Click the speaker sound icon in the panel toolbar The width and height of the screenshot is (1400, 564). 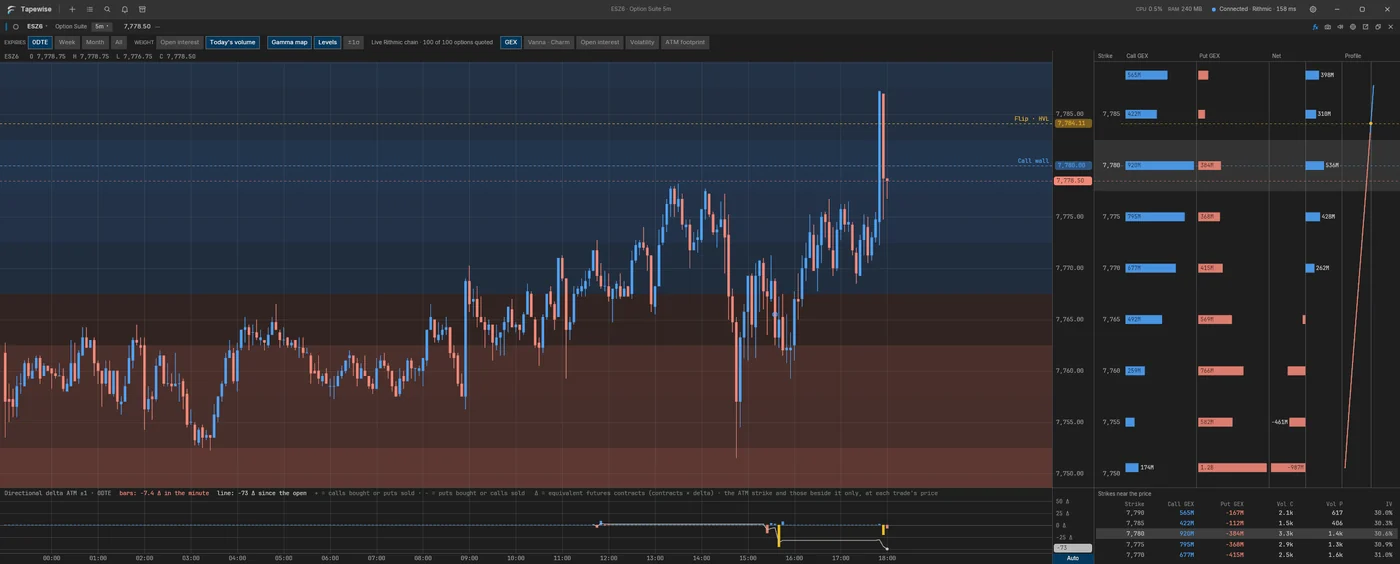click(1341, 27)
